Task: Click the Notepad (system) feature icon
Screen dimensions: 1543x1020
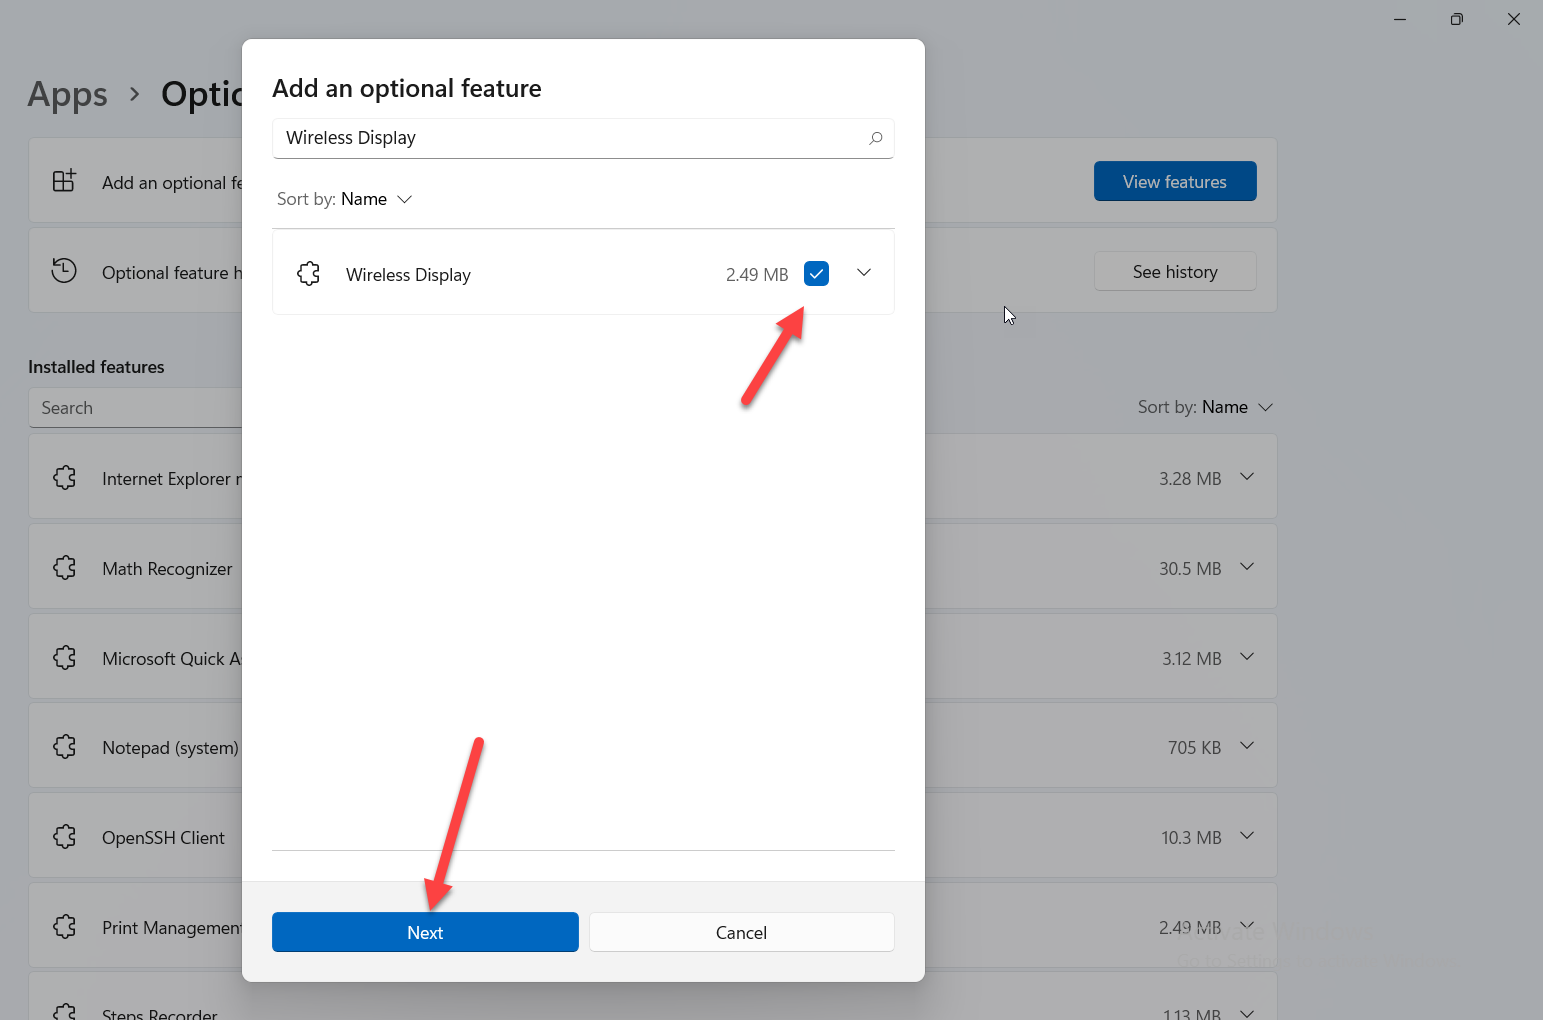Action: tap(65, 747)
